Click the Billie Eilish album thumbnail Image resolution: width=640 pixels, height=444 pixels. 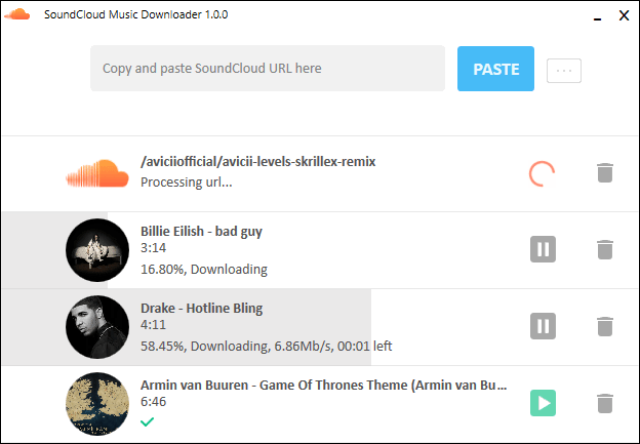click(x=97, y=250)
